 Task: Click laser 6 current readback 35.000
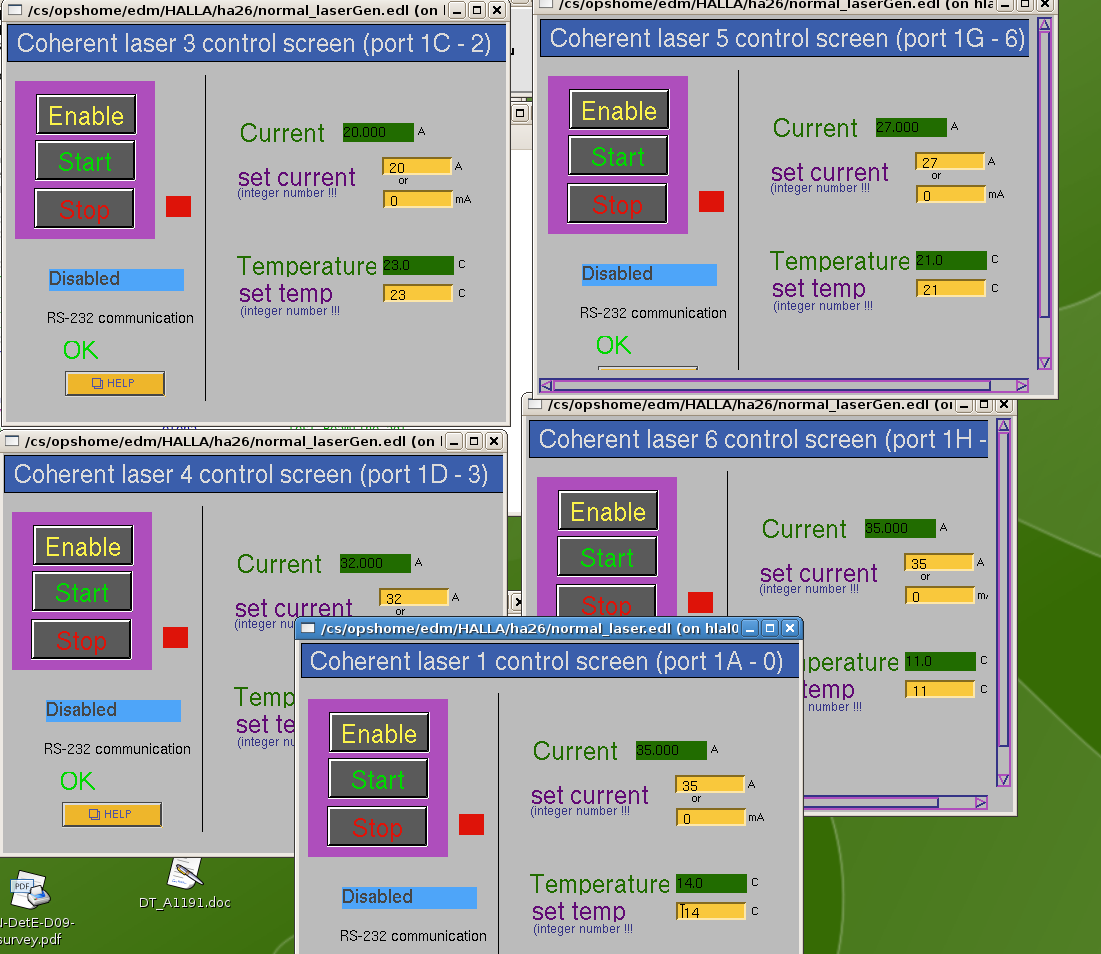tap(900, 528)
